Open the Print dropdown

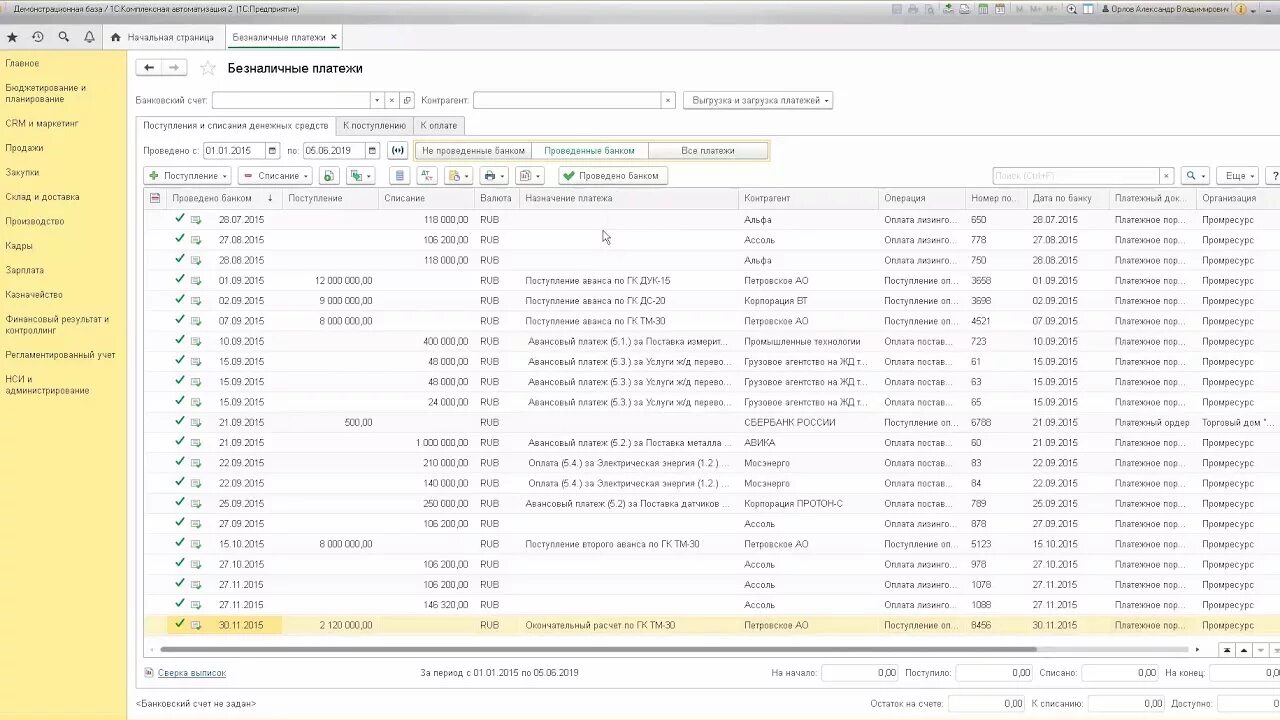[494, 176]
